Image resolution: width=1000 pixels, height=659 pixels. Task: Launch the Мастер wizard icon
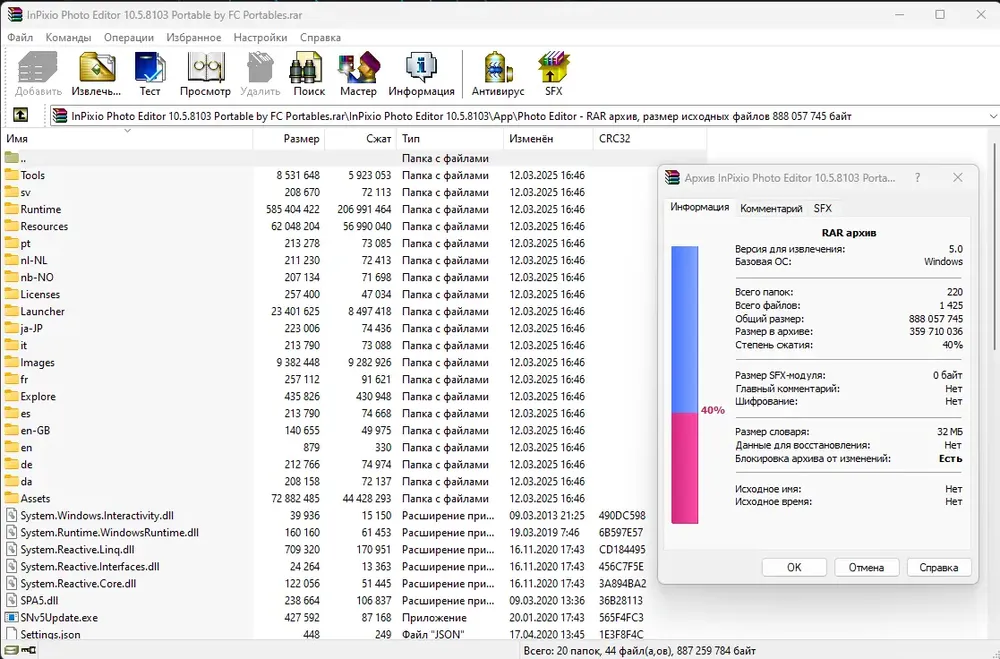pos(358,67)
